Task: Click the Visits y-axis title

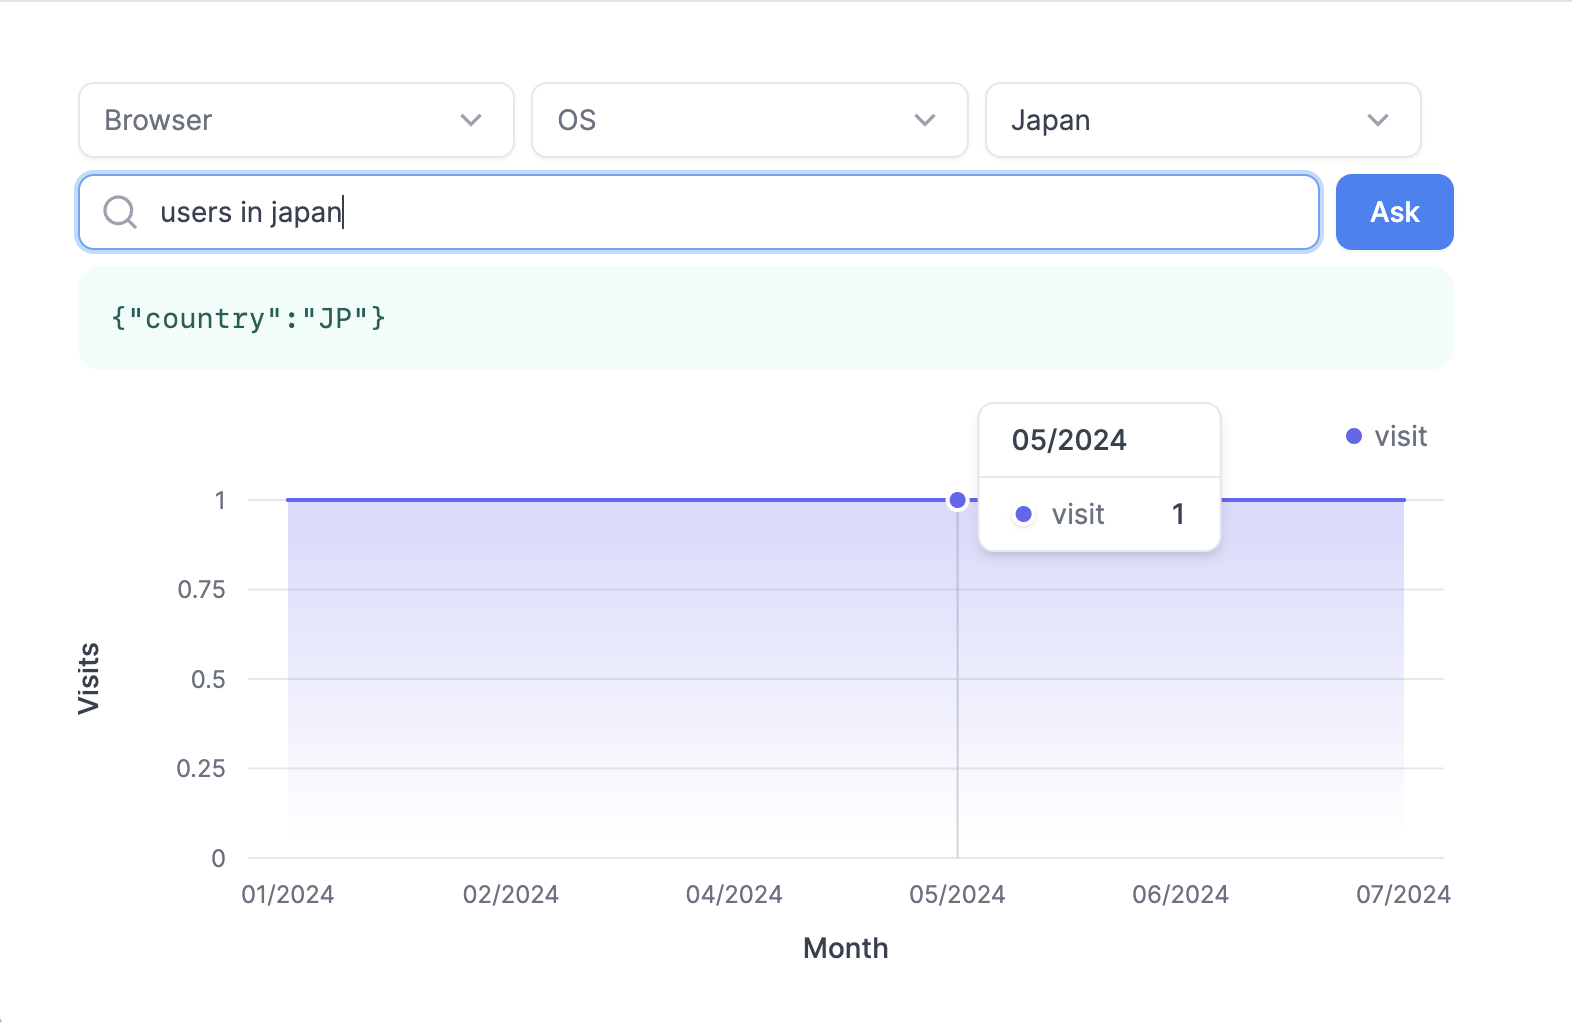Action: pyautogui.click(x=88, y=678)
